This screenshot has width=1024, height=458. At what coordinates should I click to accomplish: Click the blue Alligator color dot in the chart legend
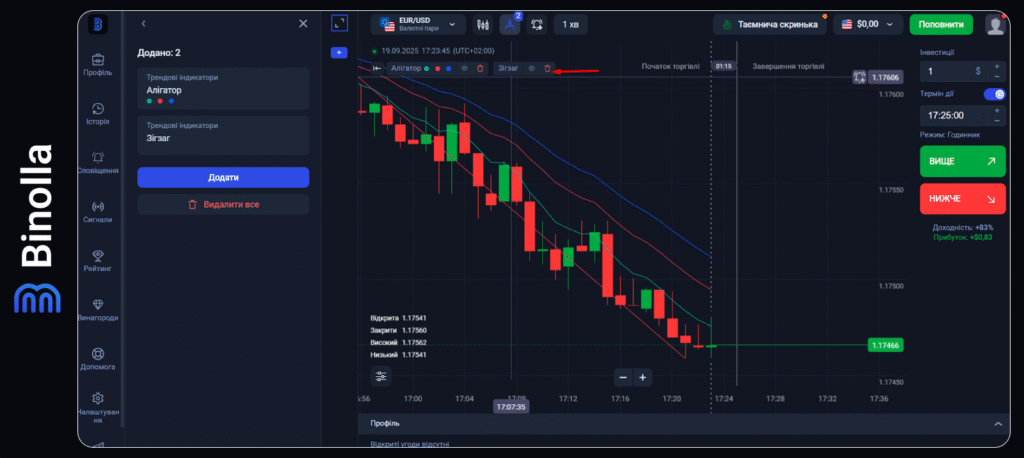449,68
